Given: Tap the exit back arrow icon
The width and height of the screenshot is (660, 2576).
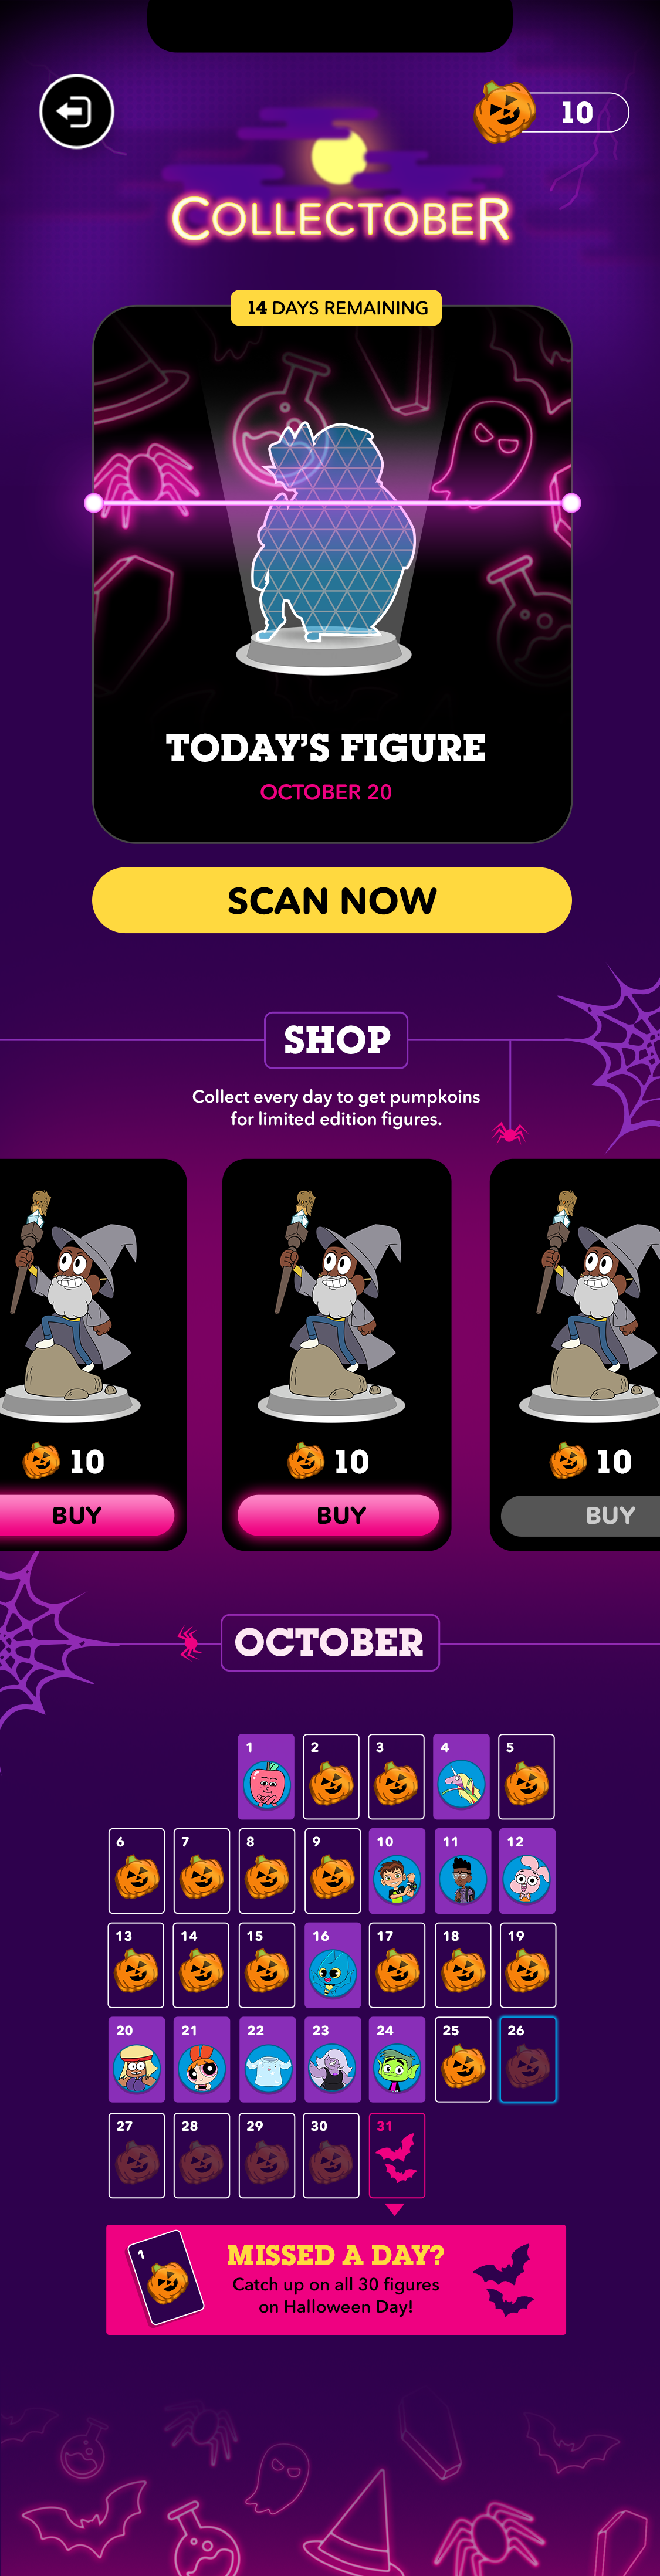Looking at the screenshot, I should click(x=76, y=111).
